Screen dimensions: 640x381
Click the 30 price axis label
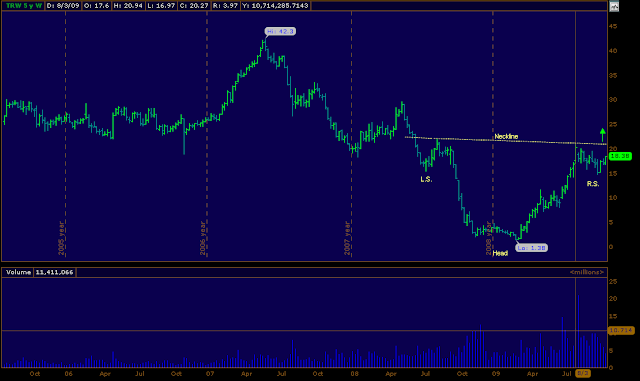point(613,100)
